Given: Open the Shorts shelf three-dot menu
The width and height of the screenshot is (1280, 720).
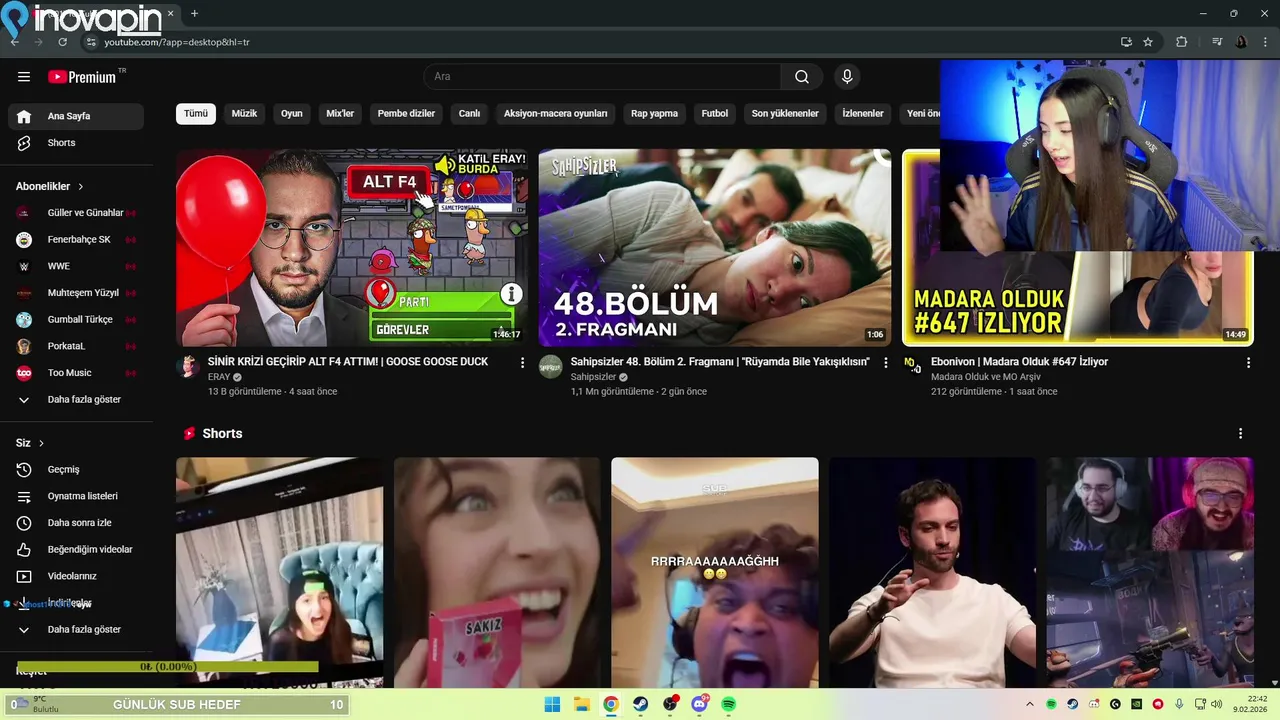Looking at the screenshot, I should [x=1240, y=434].
